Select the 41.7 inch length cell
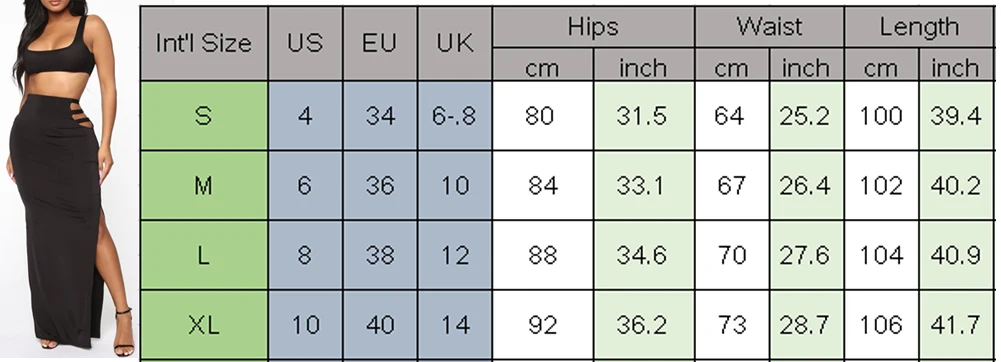The image size is (1001, 362). click(956, 325)
